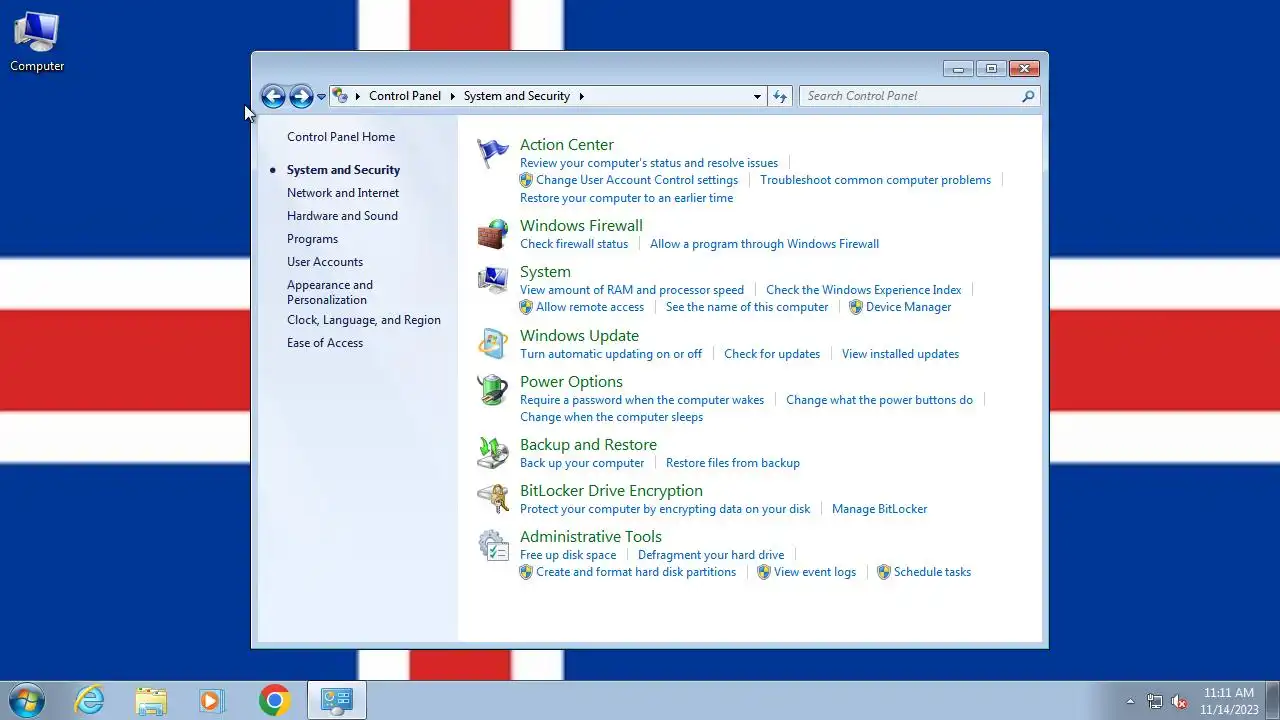Click Allow a program through Windows Firewall
The height and width of the screenshot is (720, 1280).
tap(764, 244)
